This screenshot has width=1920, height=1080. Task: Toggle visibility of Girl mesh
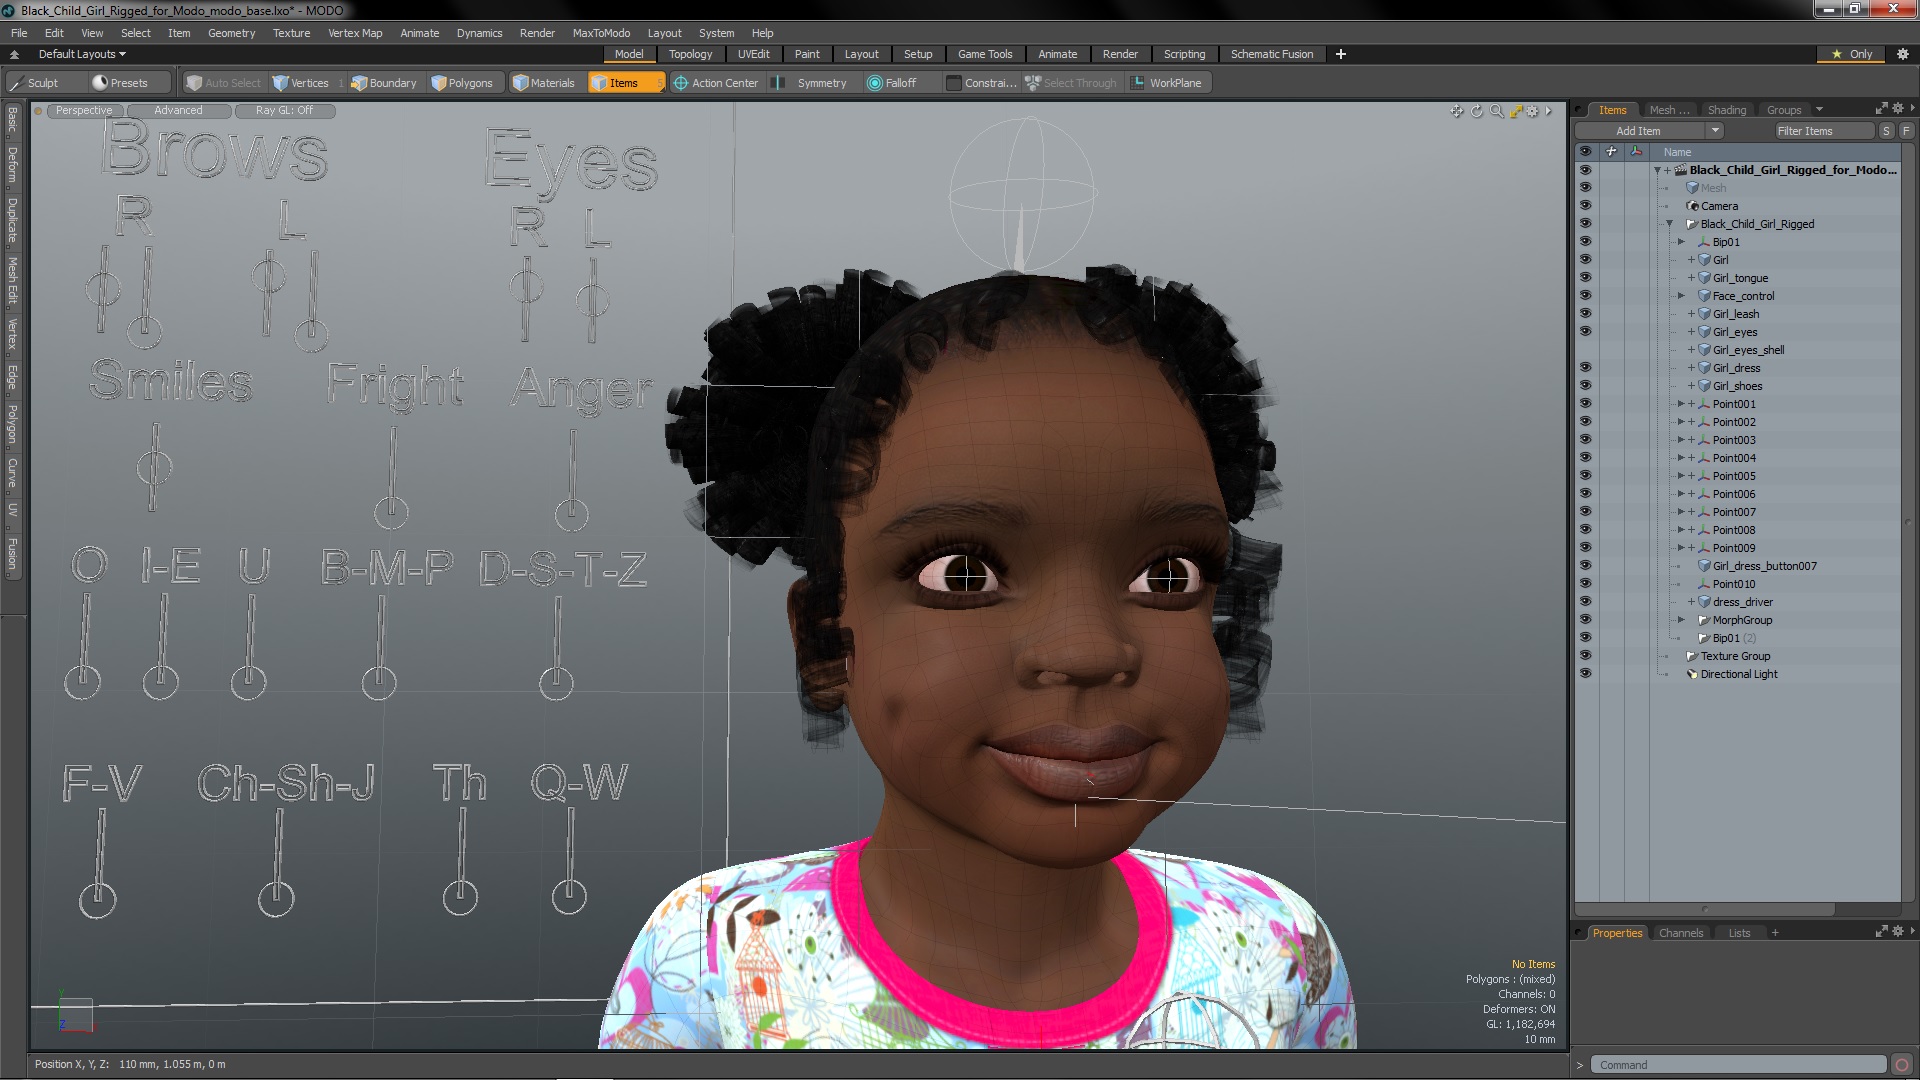pyautogui.click(x=1585, y=260)
